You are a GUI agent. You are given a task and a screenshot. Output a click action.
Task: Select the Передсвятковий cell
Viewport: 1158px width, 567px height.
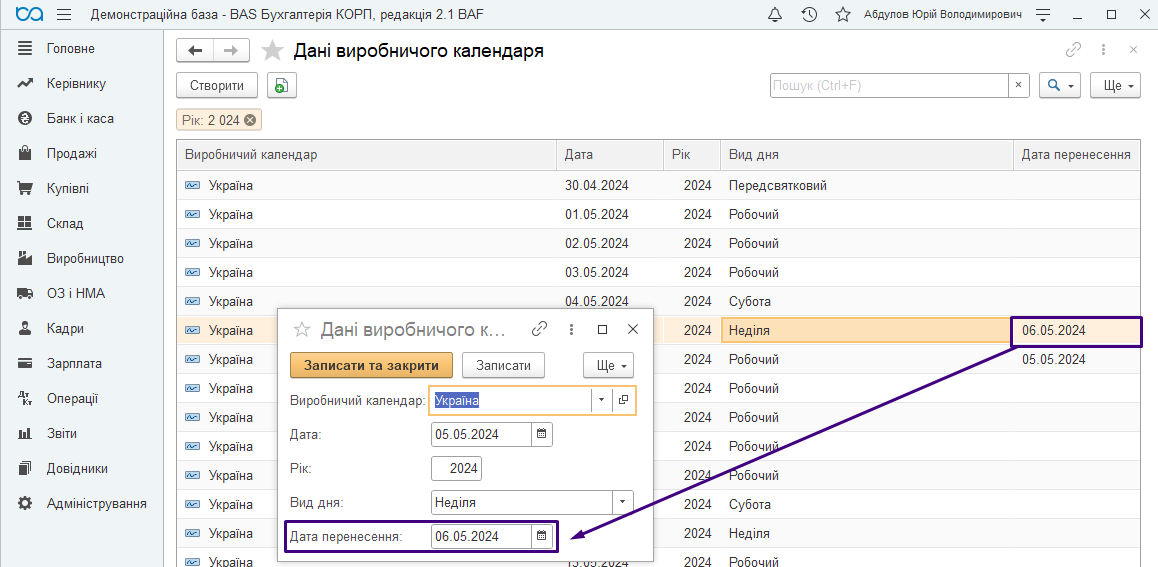[x=866, y=186]
